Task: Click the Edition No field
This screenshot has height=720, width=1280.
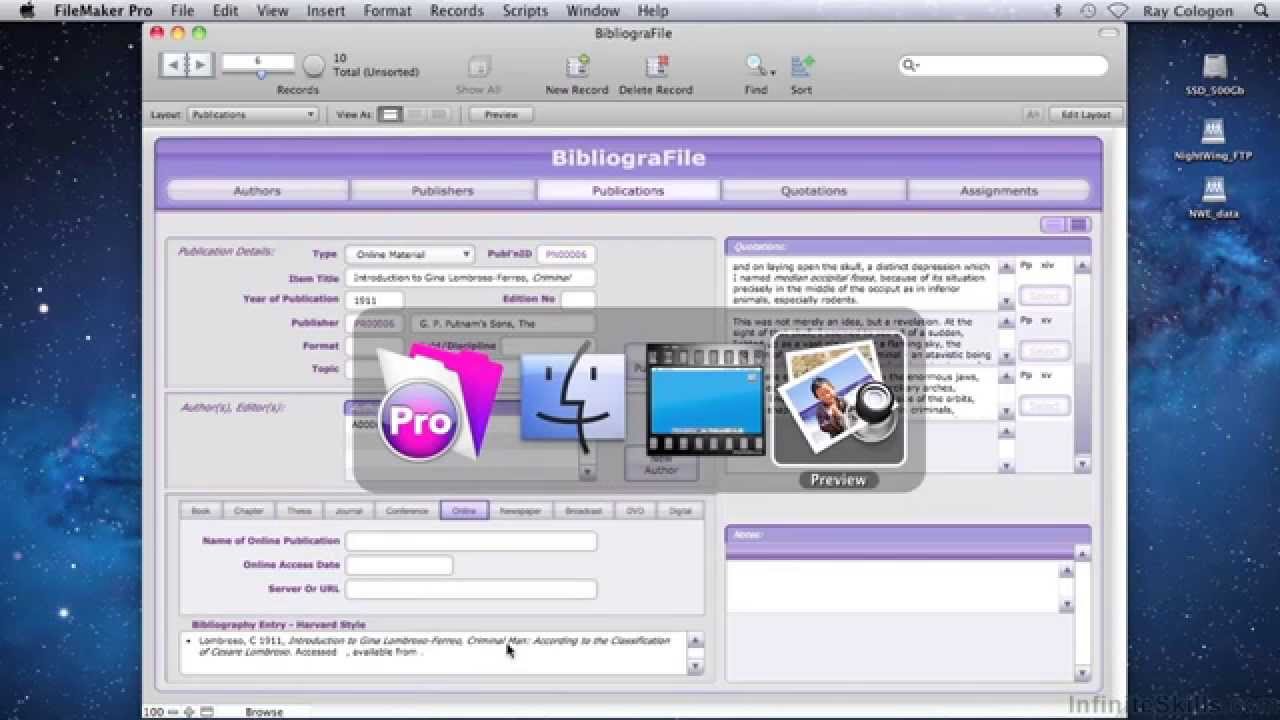Action: coord(578,299)
